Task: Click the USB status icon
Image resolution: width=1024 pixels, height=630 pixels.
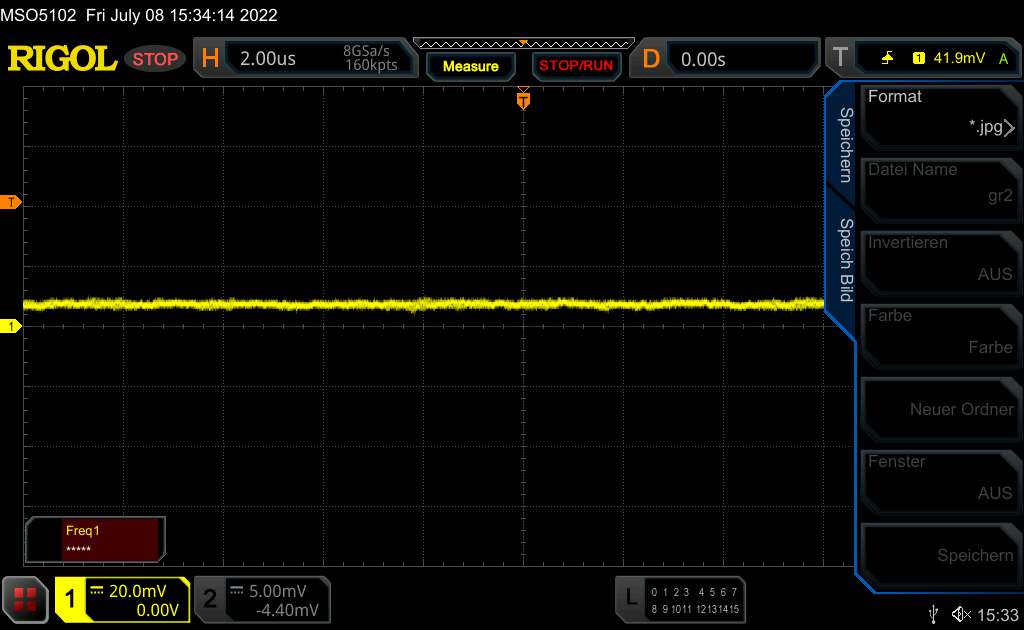Action: (933, 613)
